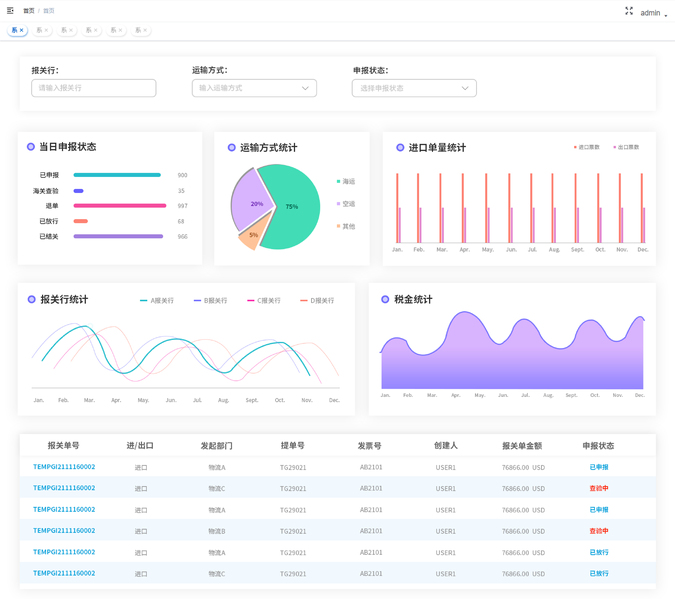This screenshot has width=675, height=600.
Task: Click the first 首页 breadcrumb
Action: 29,11
